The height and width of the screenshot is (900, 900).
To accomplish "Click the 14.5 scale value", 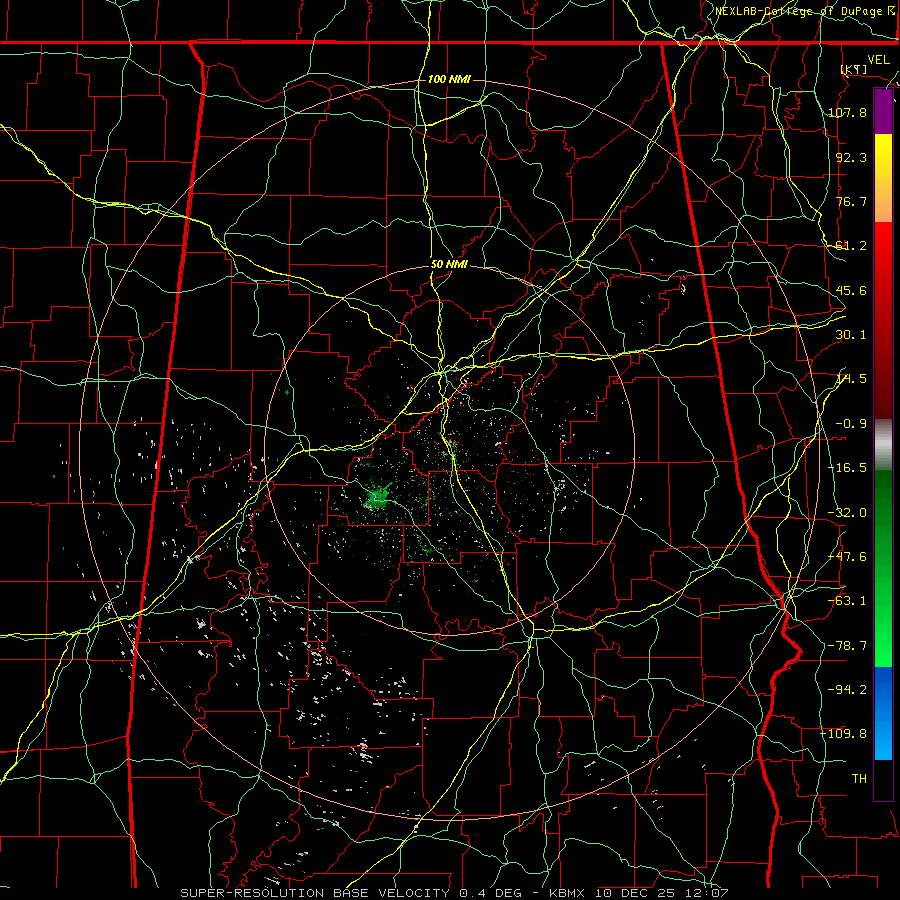I will tap(851, 379).
